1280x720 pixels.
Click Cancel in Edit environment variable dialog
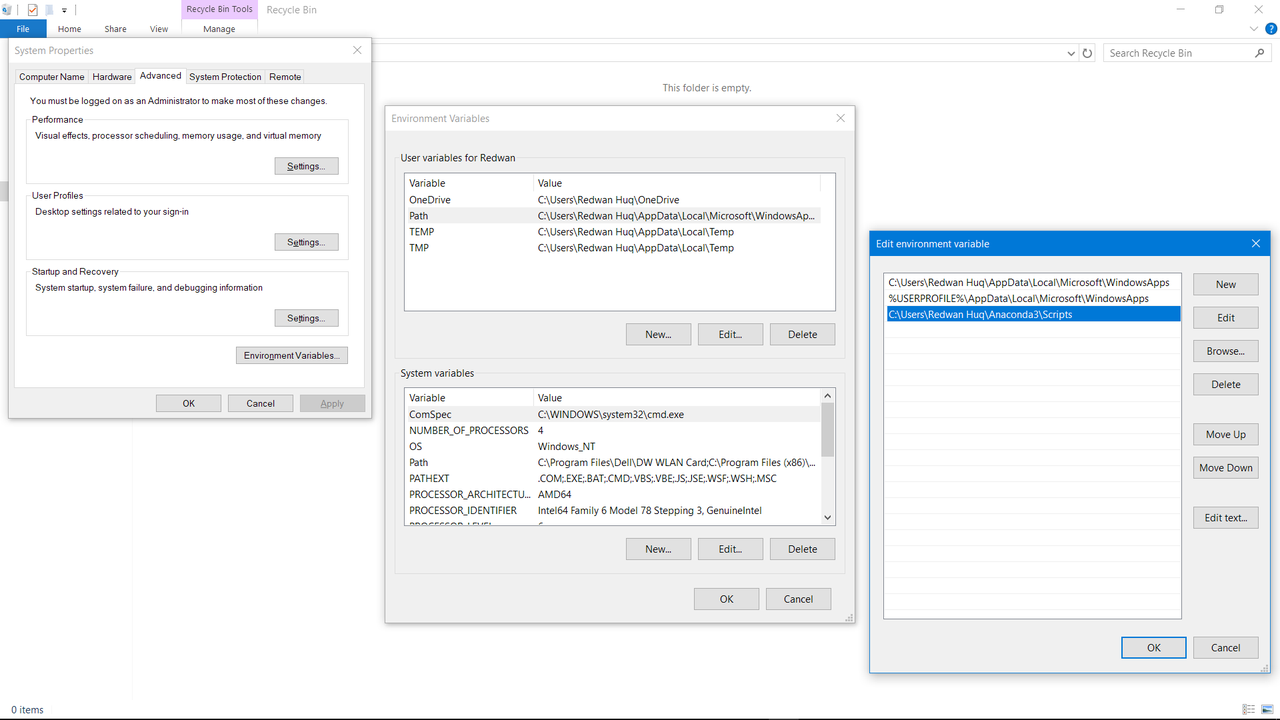pyautogui.click(x=1226, y=647)
